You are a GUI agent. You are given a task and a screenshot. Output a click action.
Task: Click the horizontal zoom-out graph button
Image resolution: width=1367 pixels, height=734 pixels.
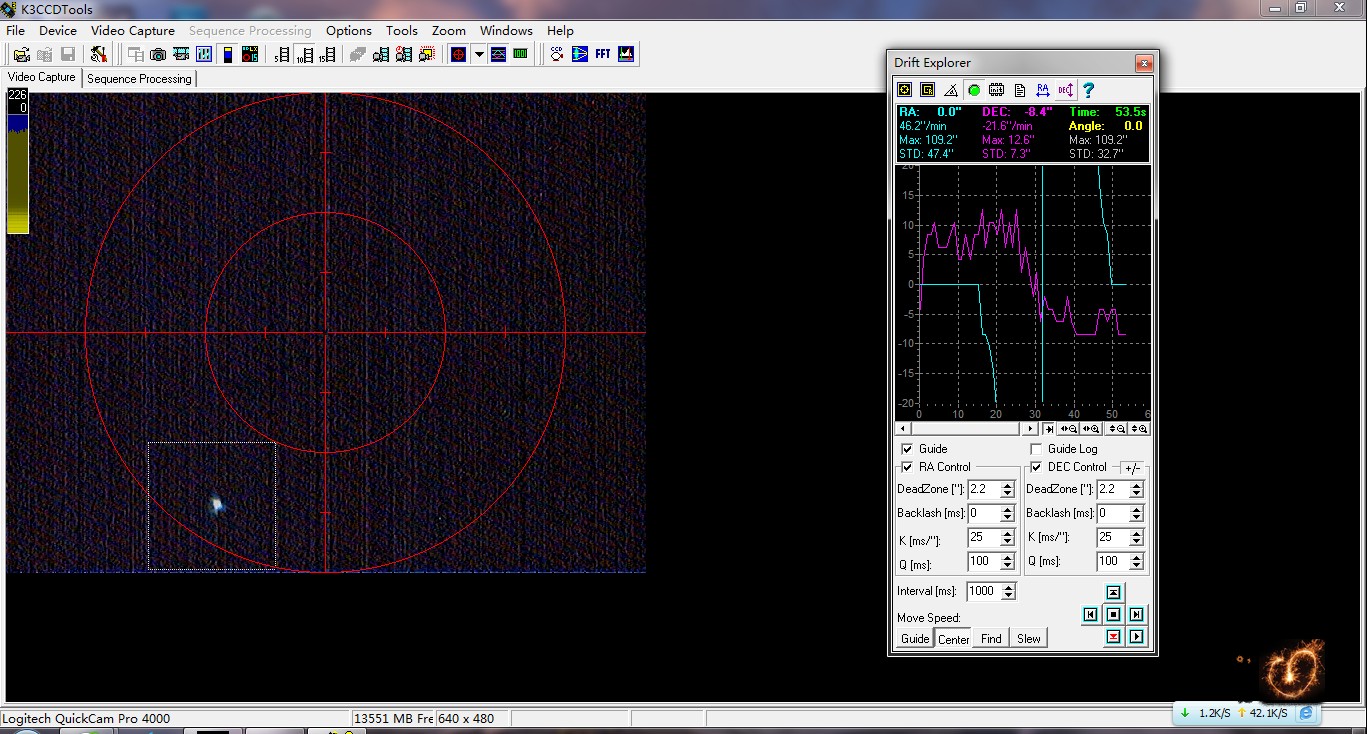point(1067,428)
